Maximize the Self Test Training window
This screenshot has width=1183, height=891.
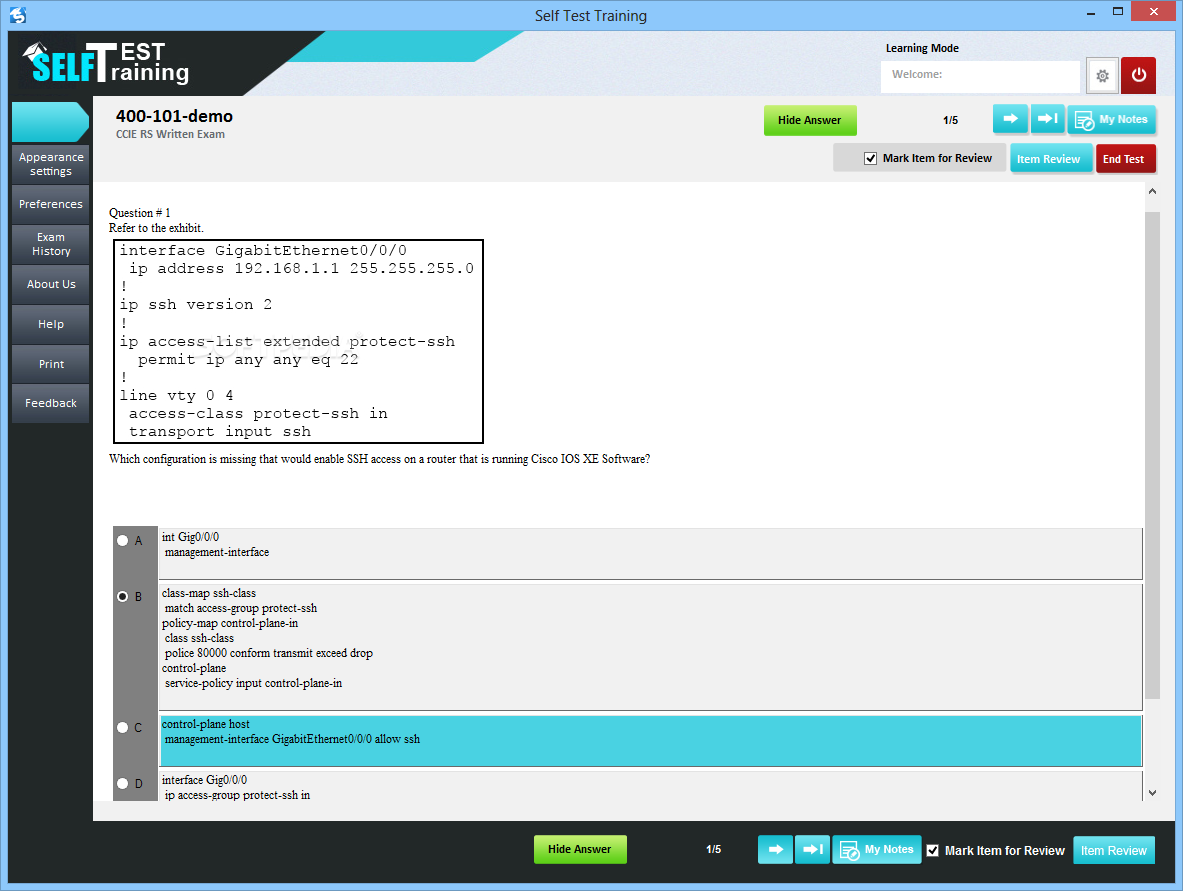click(x=1118, y=11)
